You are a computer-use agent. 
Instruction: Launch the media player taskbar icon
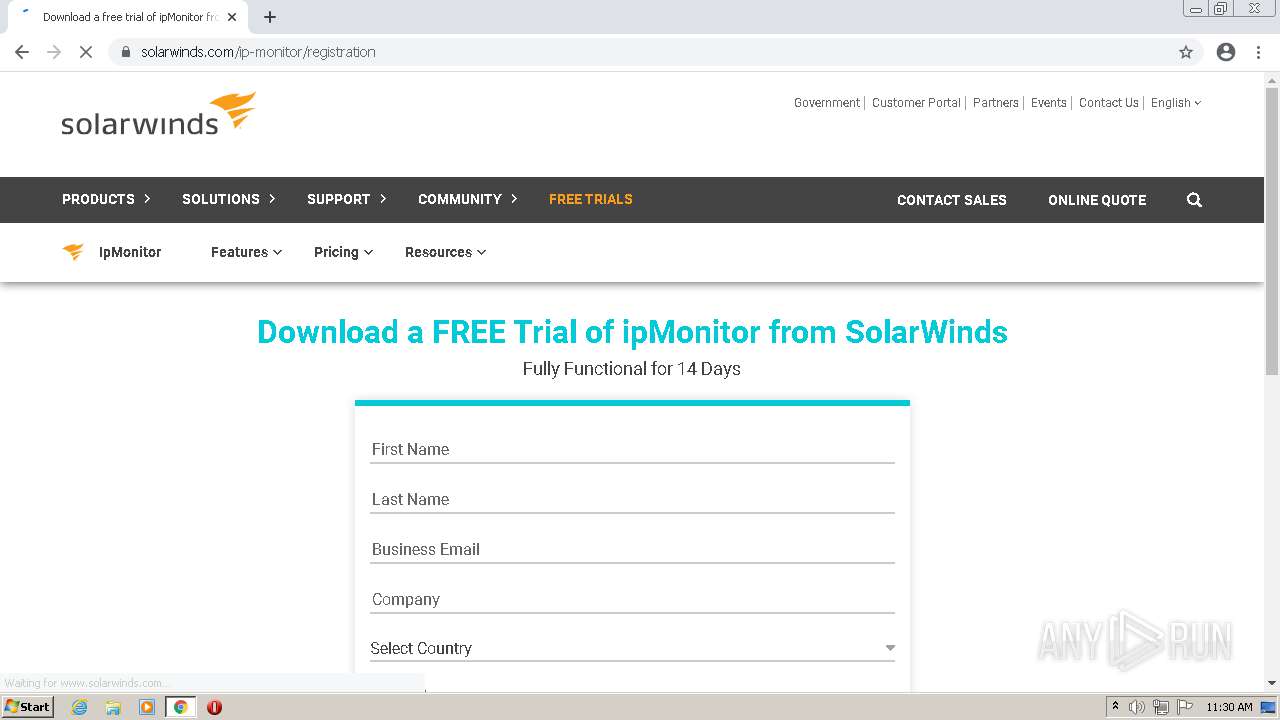(147, 707)
